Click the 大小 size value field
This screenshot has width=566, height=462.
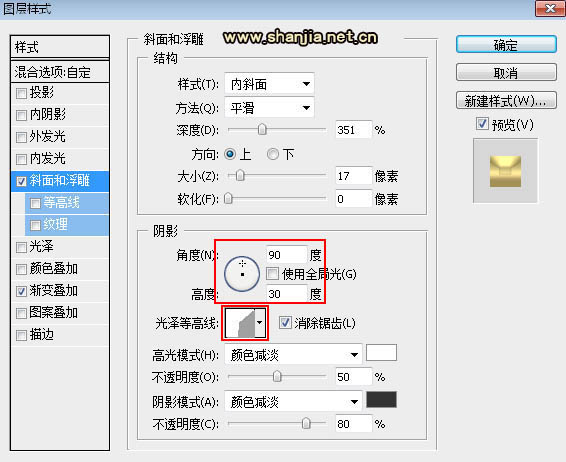[x=353, y=176]
